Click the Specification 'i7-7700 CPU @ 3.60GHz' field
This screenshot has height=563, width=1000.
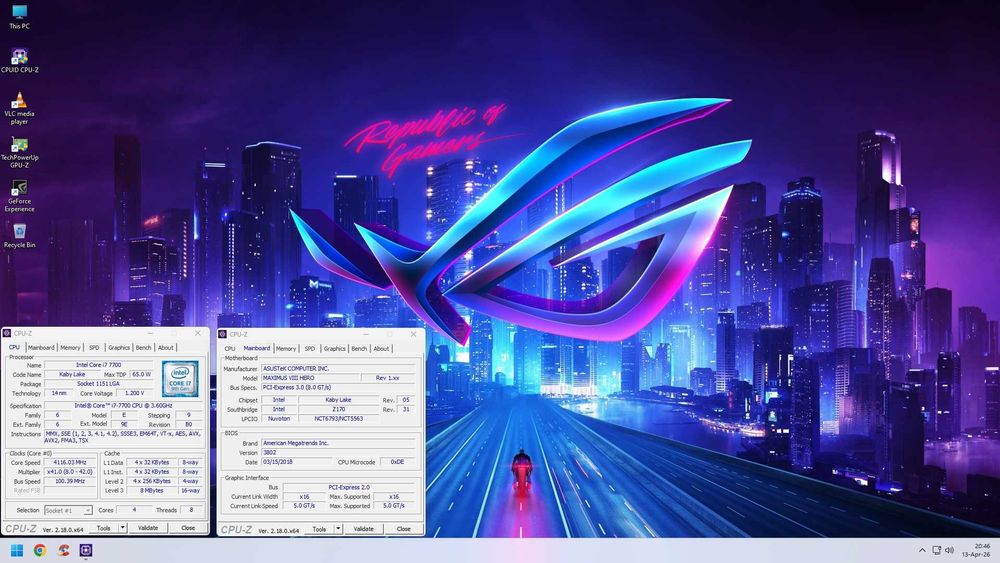[x=124, y=406]
